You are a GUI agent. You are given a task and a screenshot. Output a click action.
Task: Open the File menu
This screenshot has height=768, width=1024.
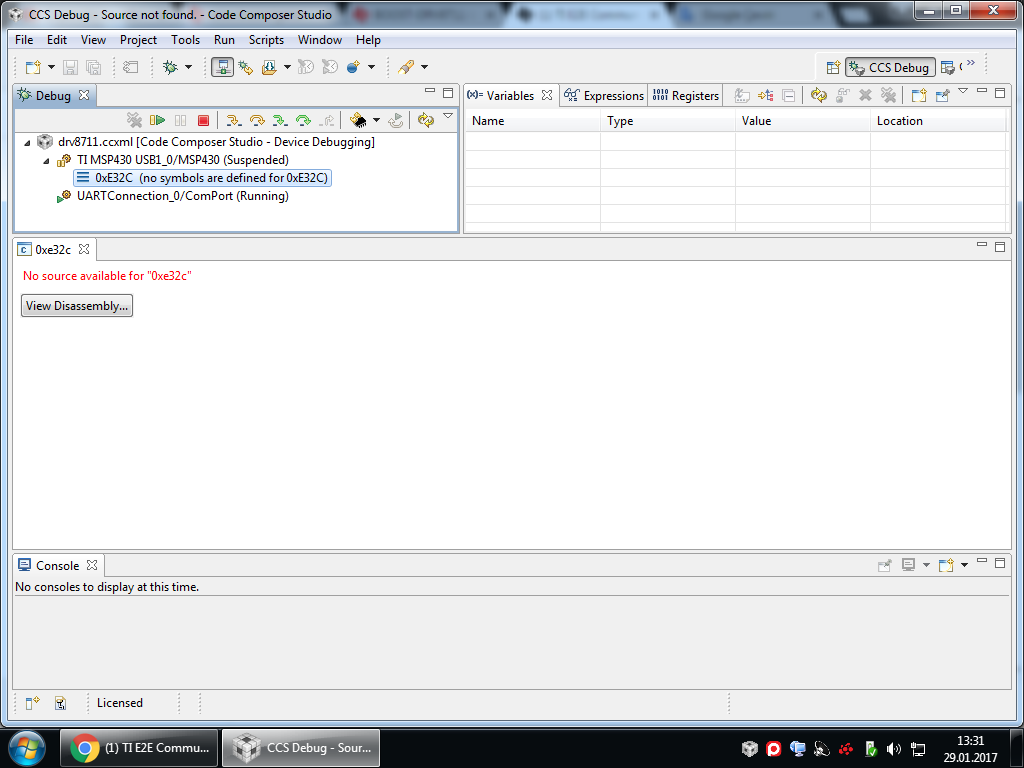tap(24, 40)
